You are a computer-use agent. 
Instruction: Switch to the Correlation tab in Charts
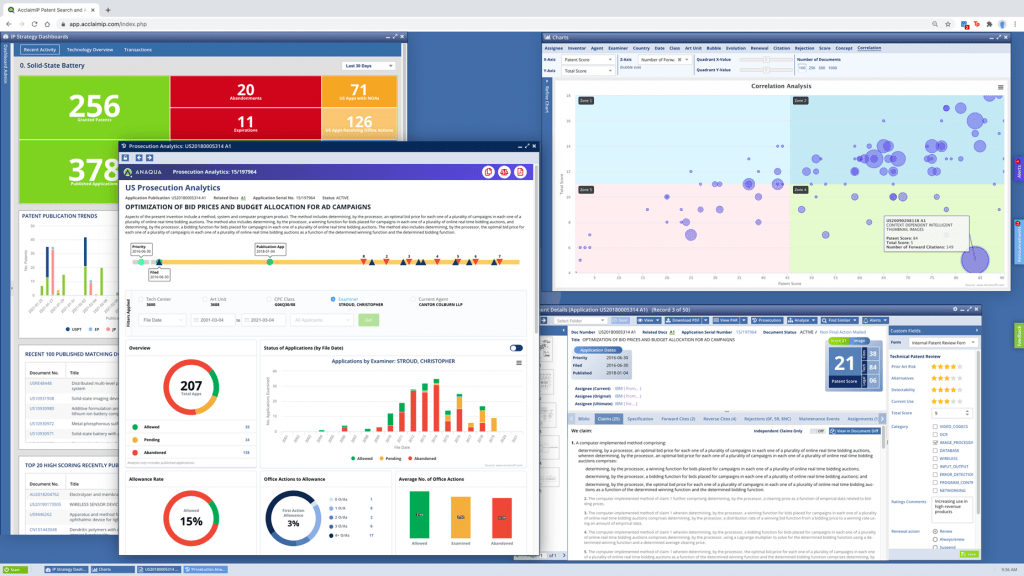868,47
